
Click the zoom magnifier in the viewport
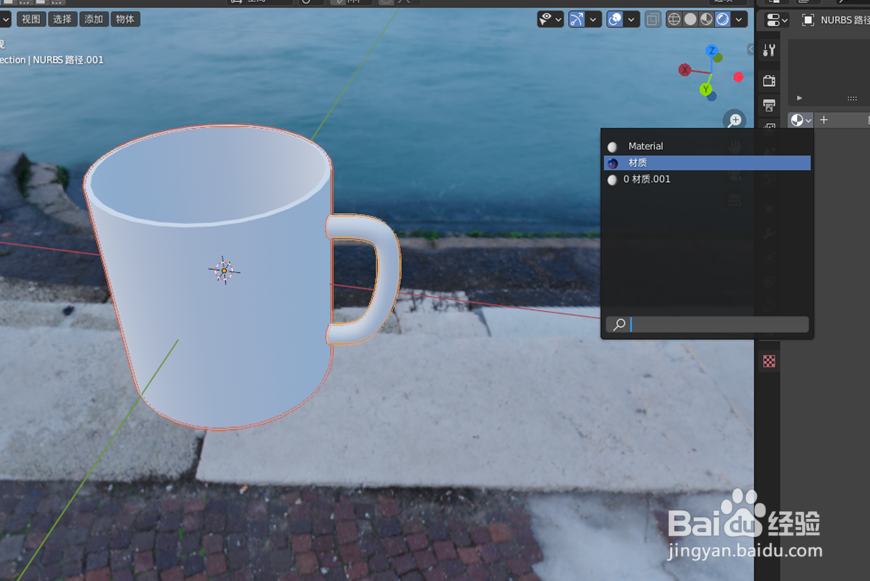[x=735, y=119]
